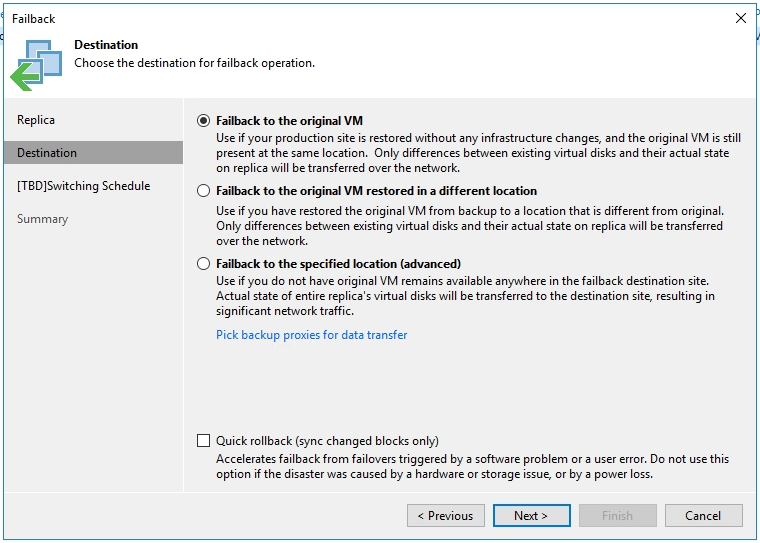760x543 pixels.
Task: Click the 'Choose the destination for failback operation' subtitle
Action: click(x=194, y=63)
